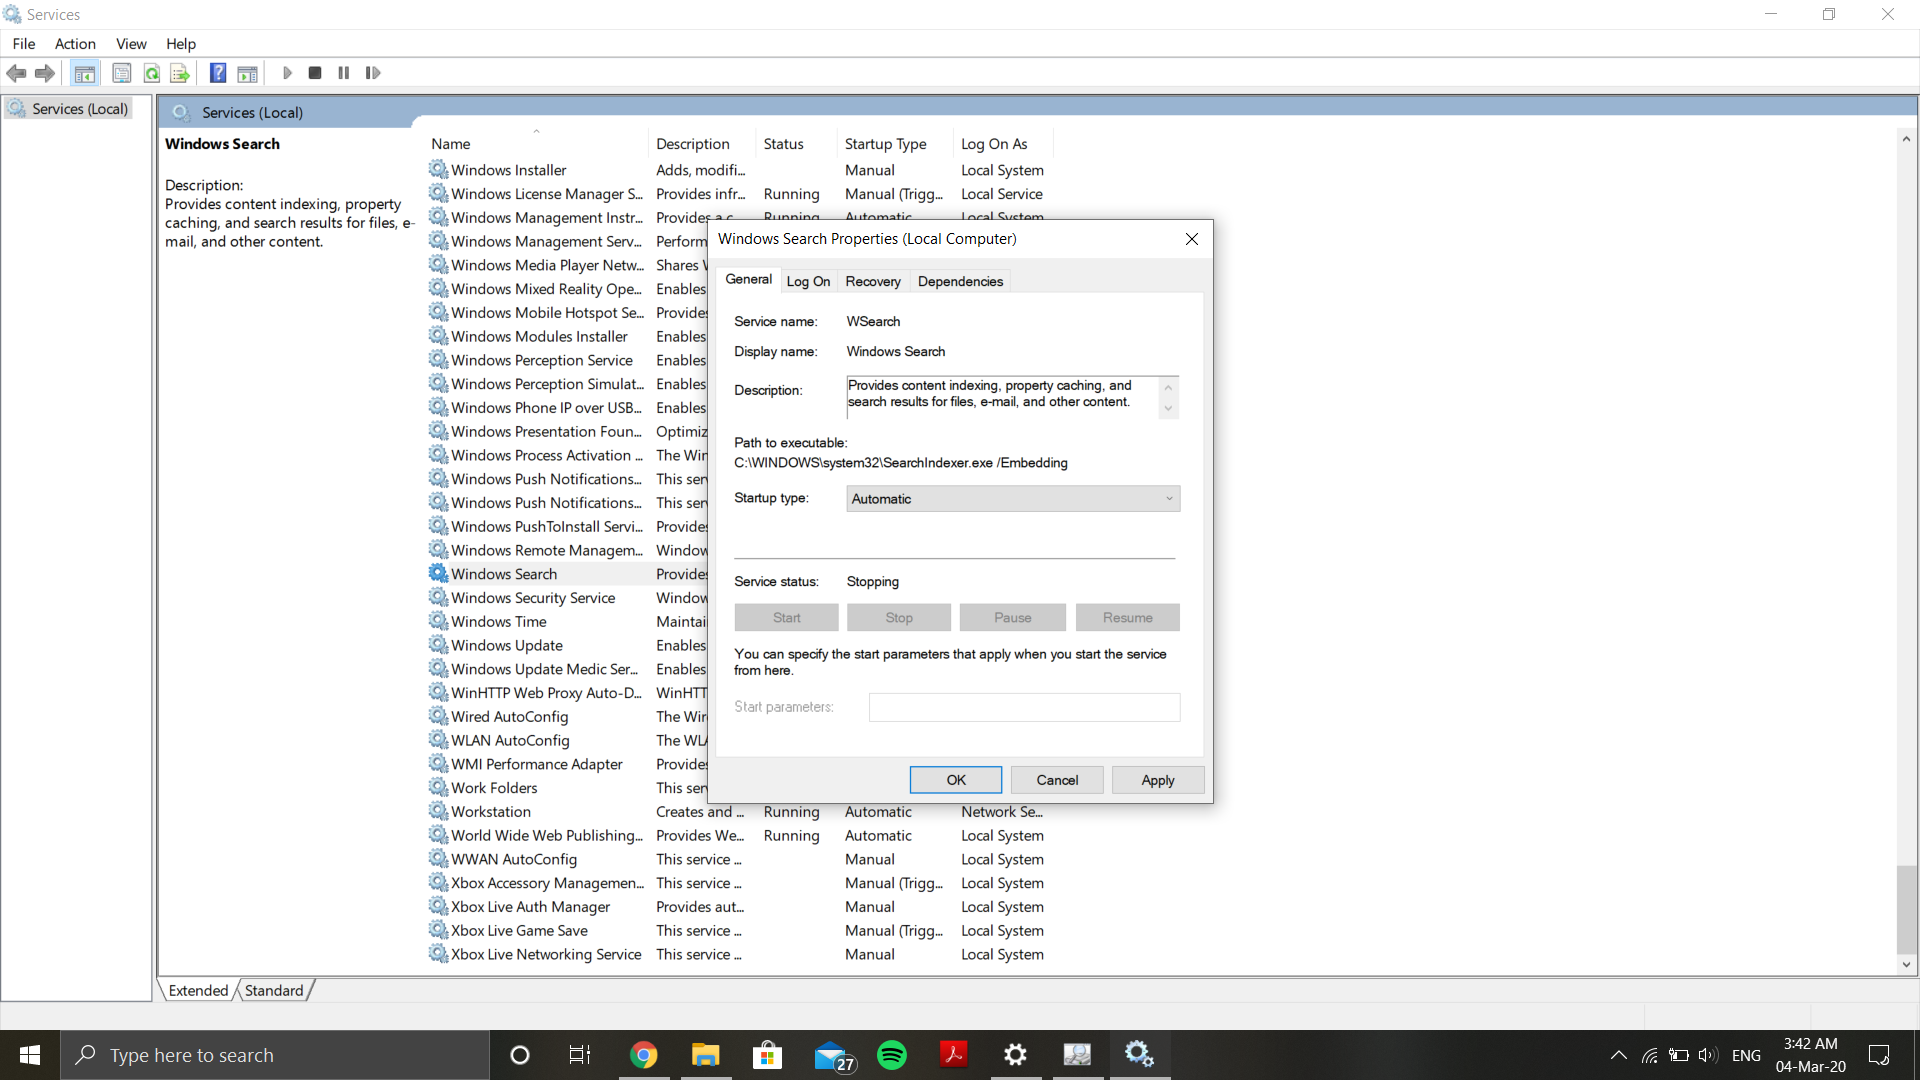Screen dimensions: 1920x1080
Task: Click the services list scroll down arrow
Action: pos(1906,965)
